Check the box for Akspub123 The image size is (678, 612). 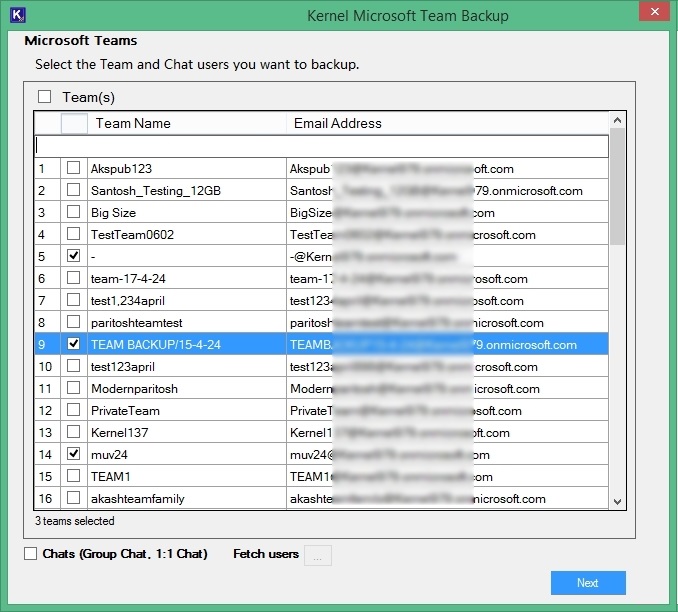point(74,168)
